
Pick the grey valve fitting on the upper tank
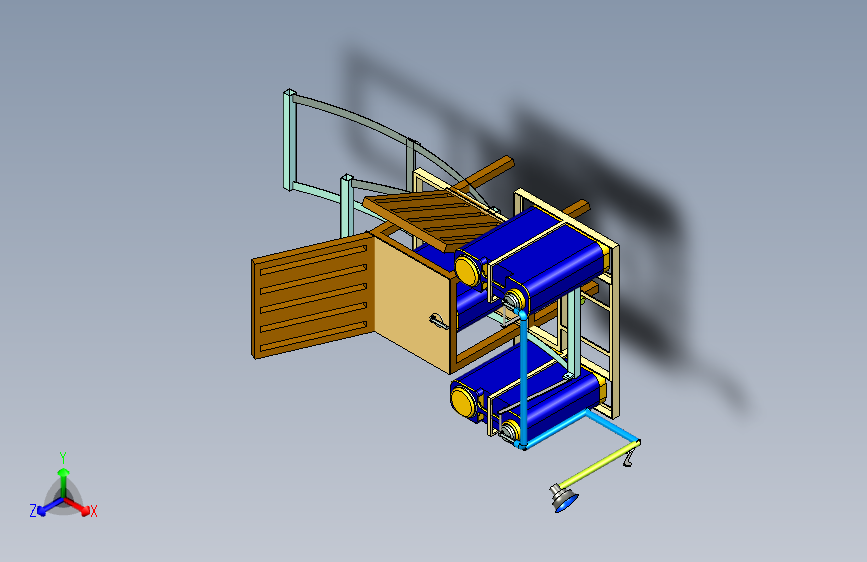click(x=513, y=301)
